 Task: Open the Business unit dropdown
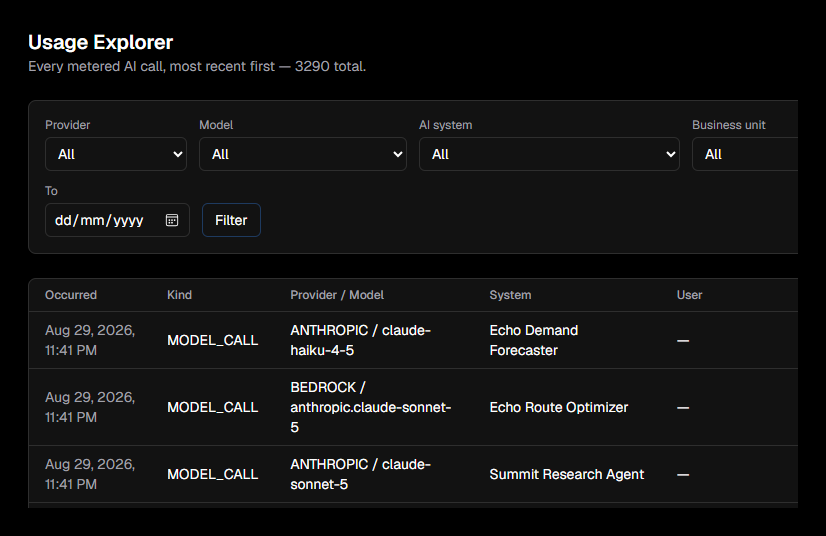point(745,154)
